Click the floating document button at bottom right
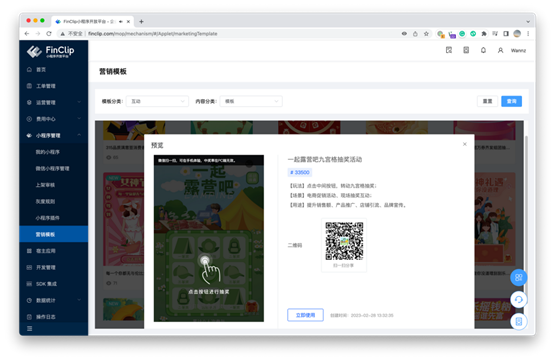This screenshot has height=361, width=555. coord(519,321)
